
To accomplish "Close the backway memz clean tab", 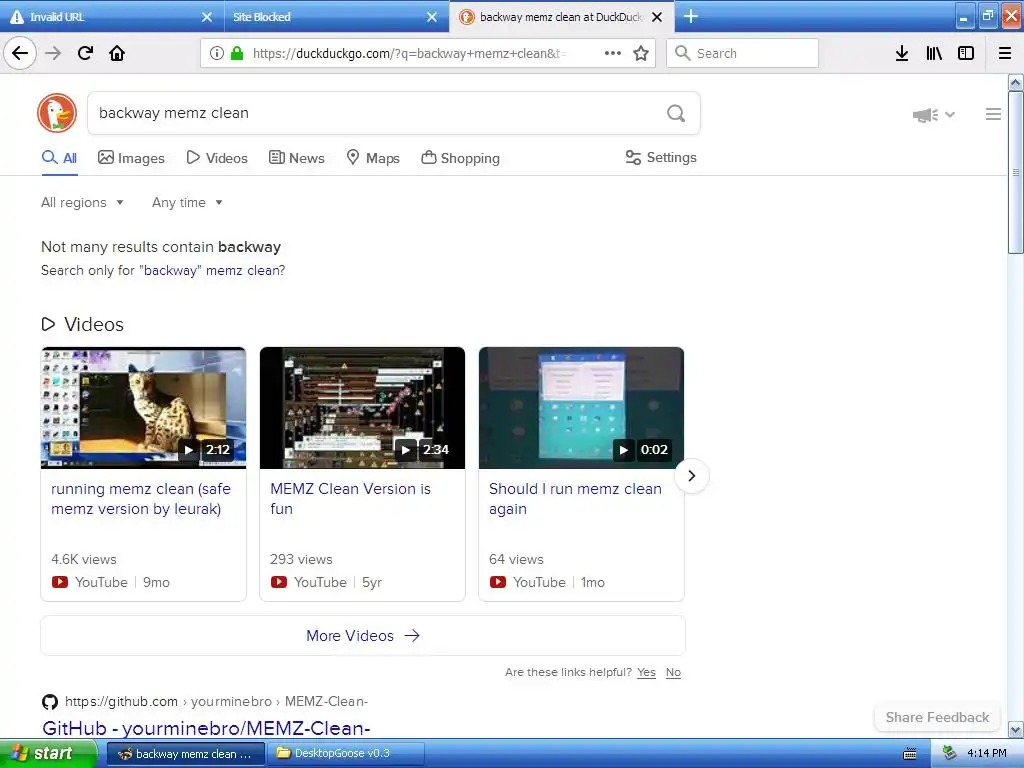I will 657,17.
